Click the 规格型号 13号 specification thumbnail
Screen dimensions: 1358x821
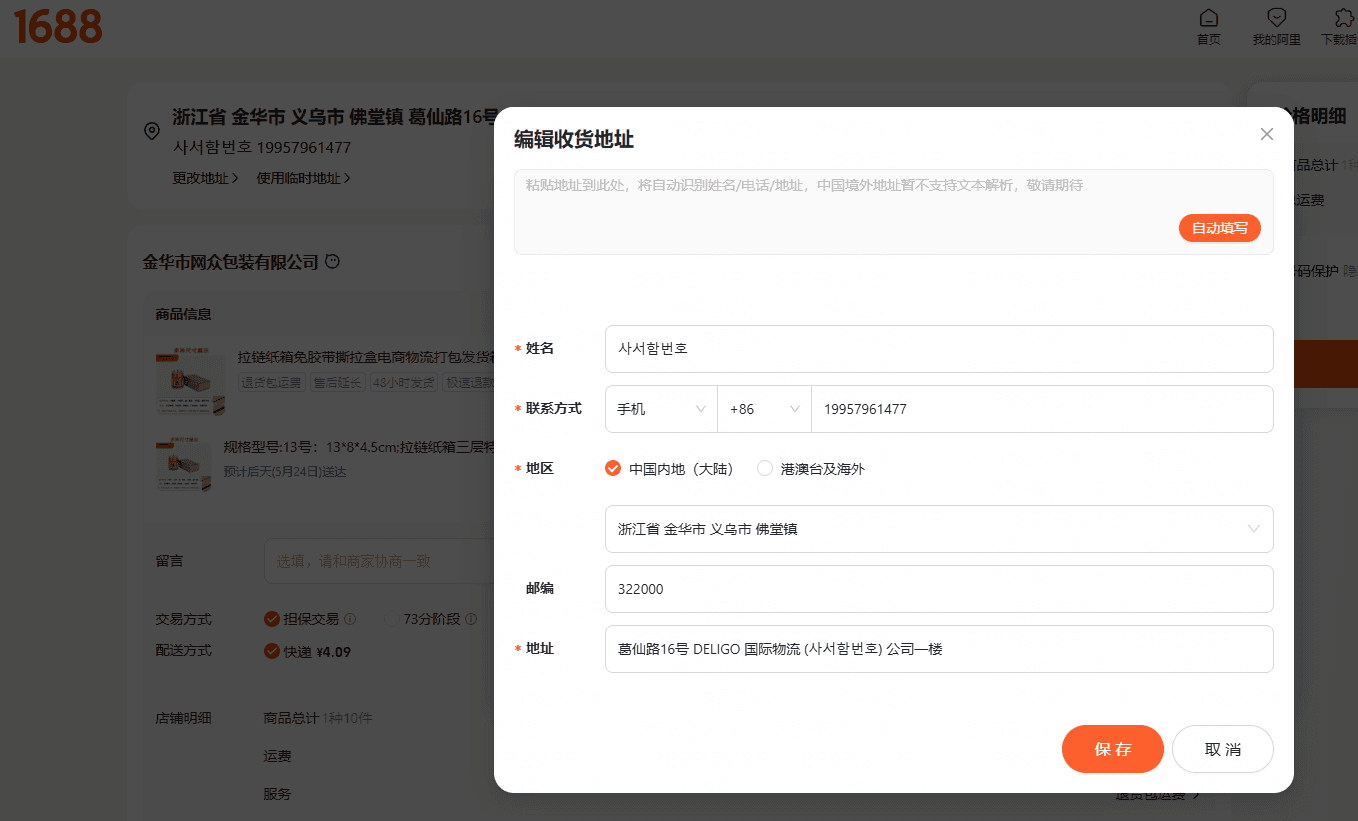pos(184,463)
